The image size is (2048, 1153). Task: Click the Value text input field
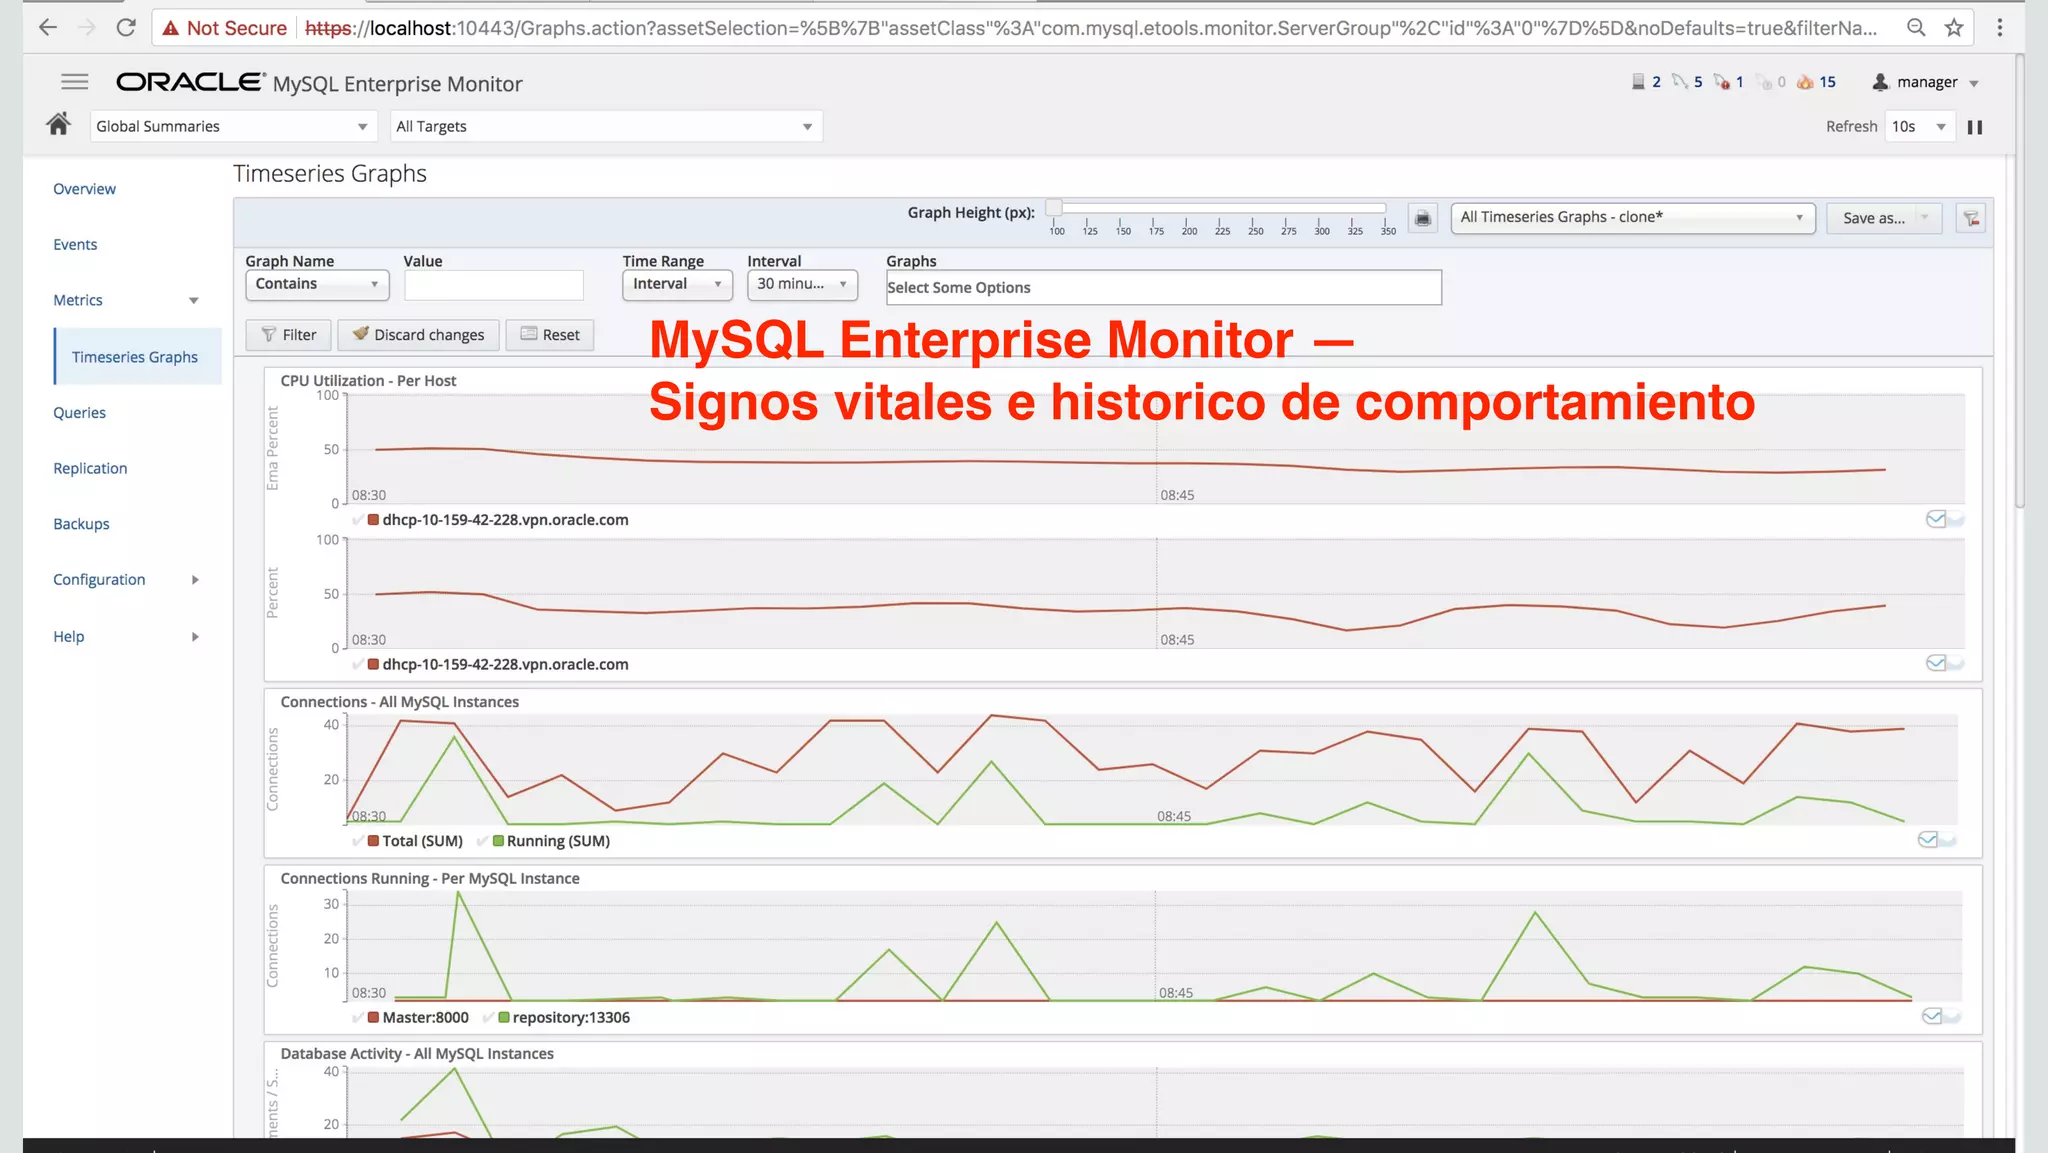pyautogui.click(x=494, y=285)
